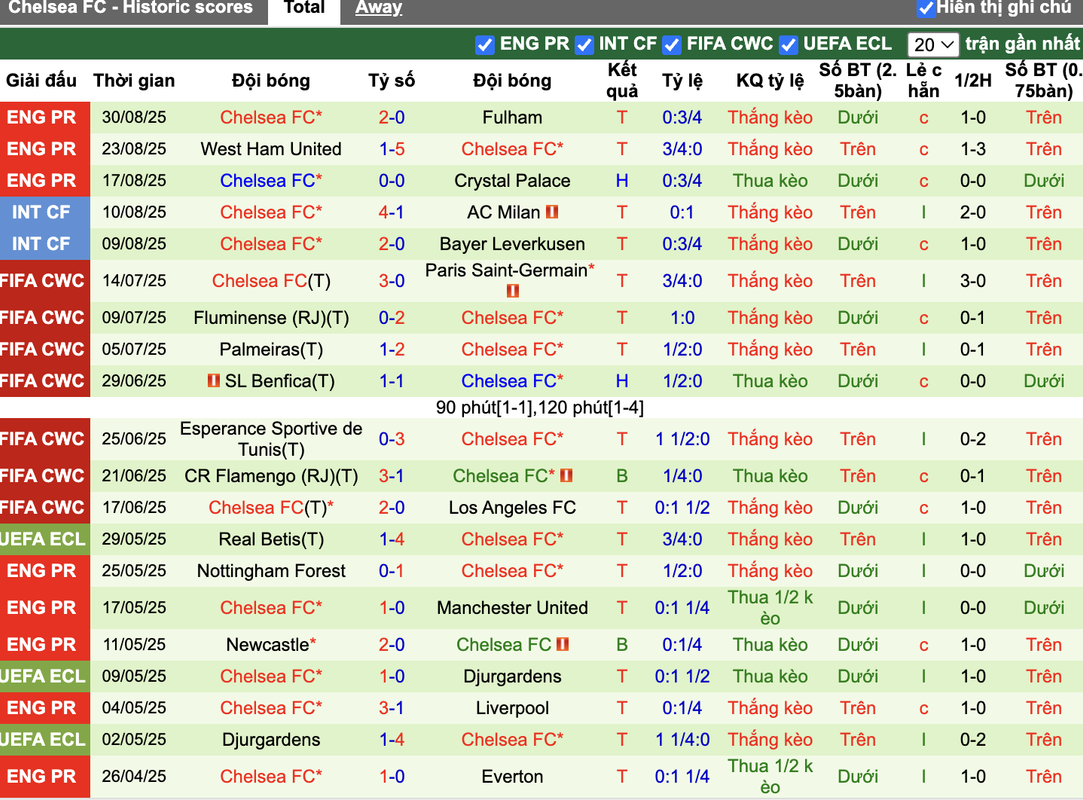Open the 20 recent matches dropdown
The height and width of the screenshot is (800, 1083).
(932, 45)
